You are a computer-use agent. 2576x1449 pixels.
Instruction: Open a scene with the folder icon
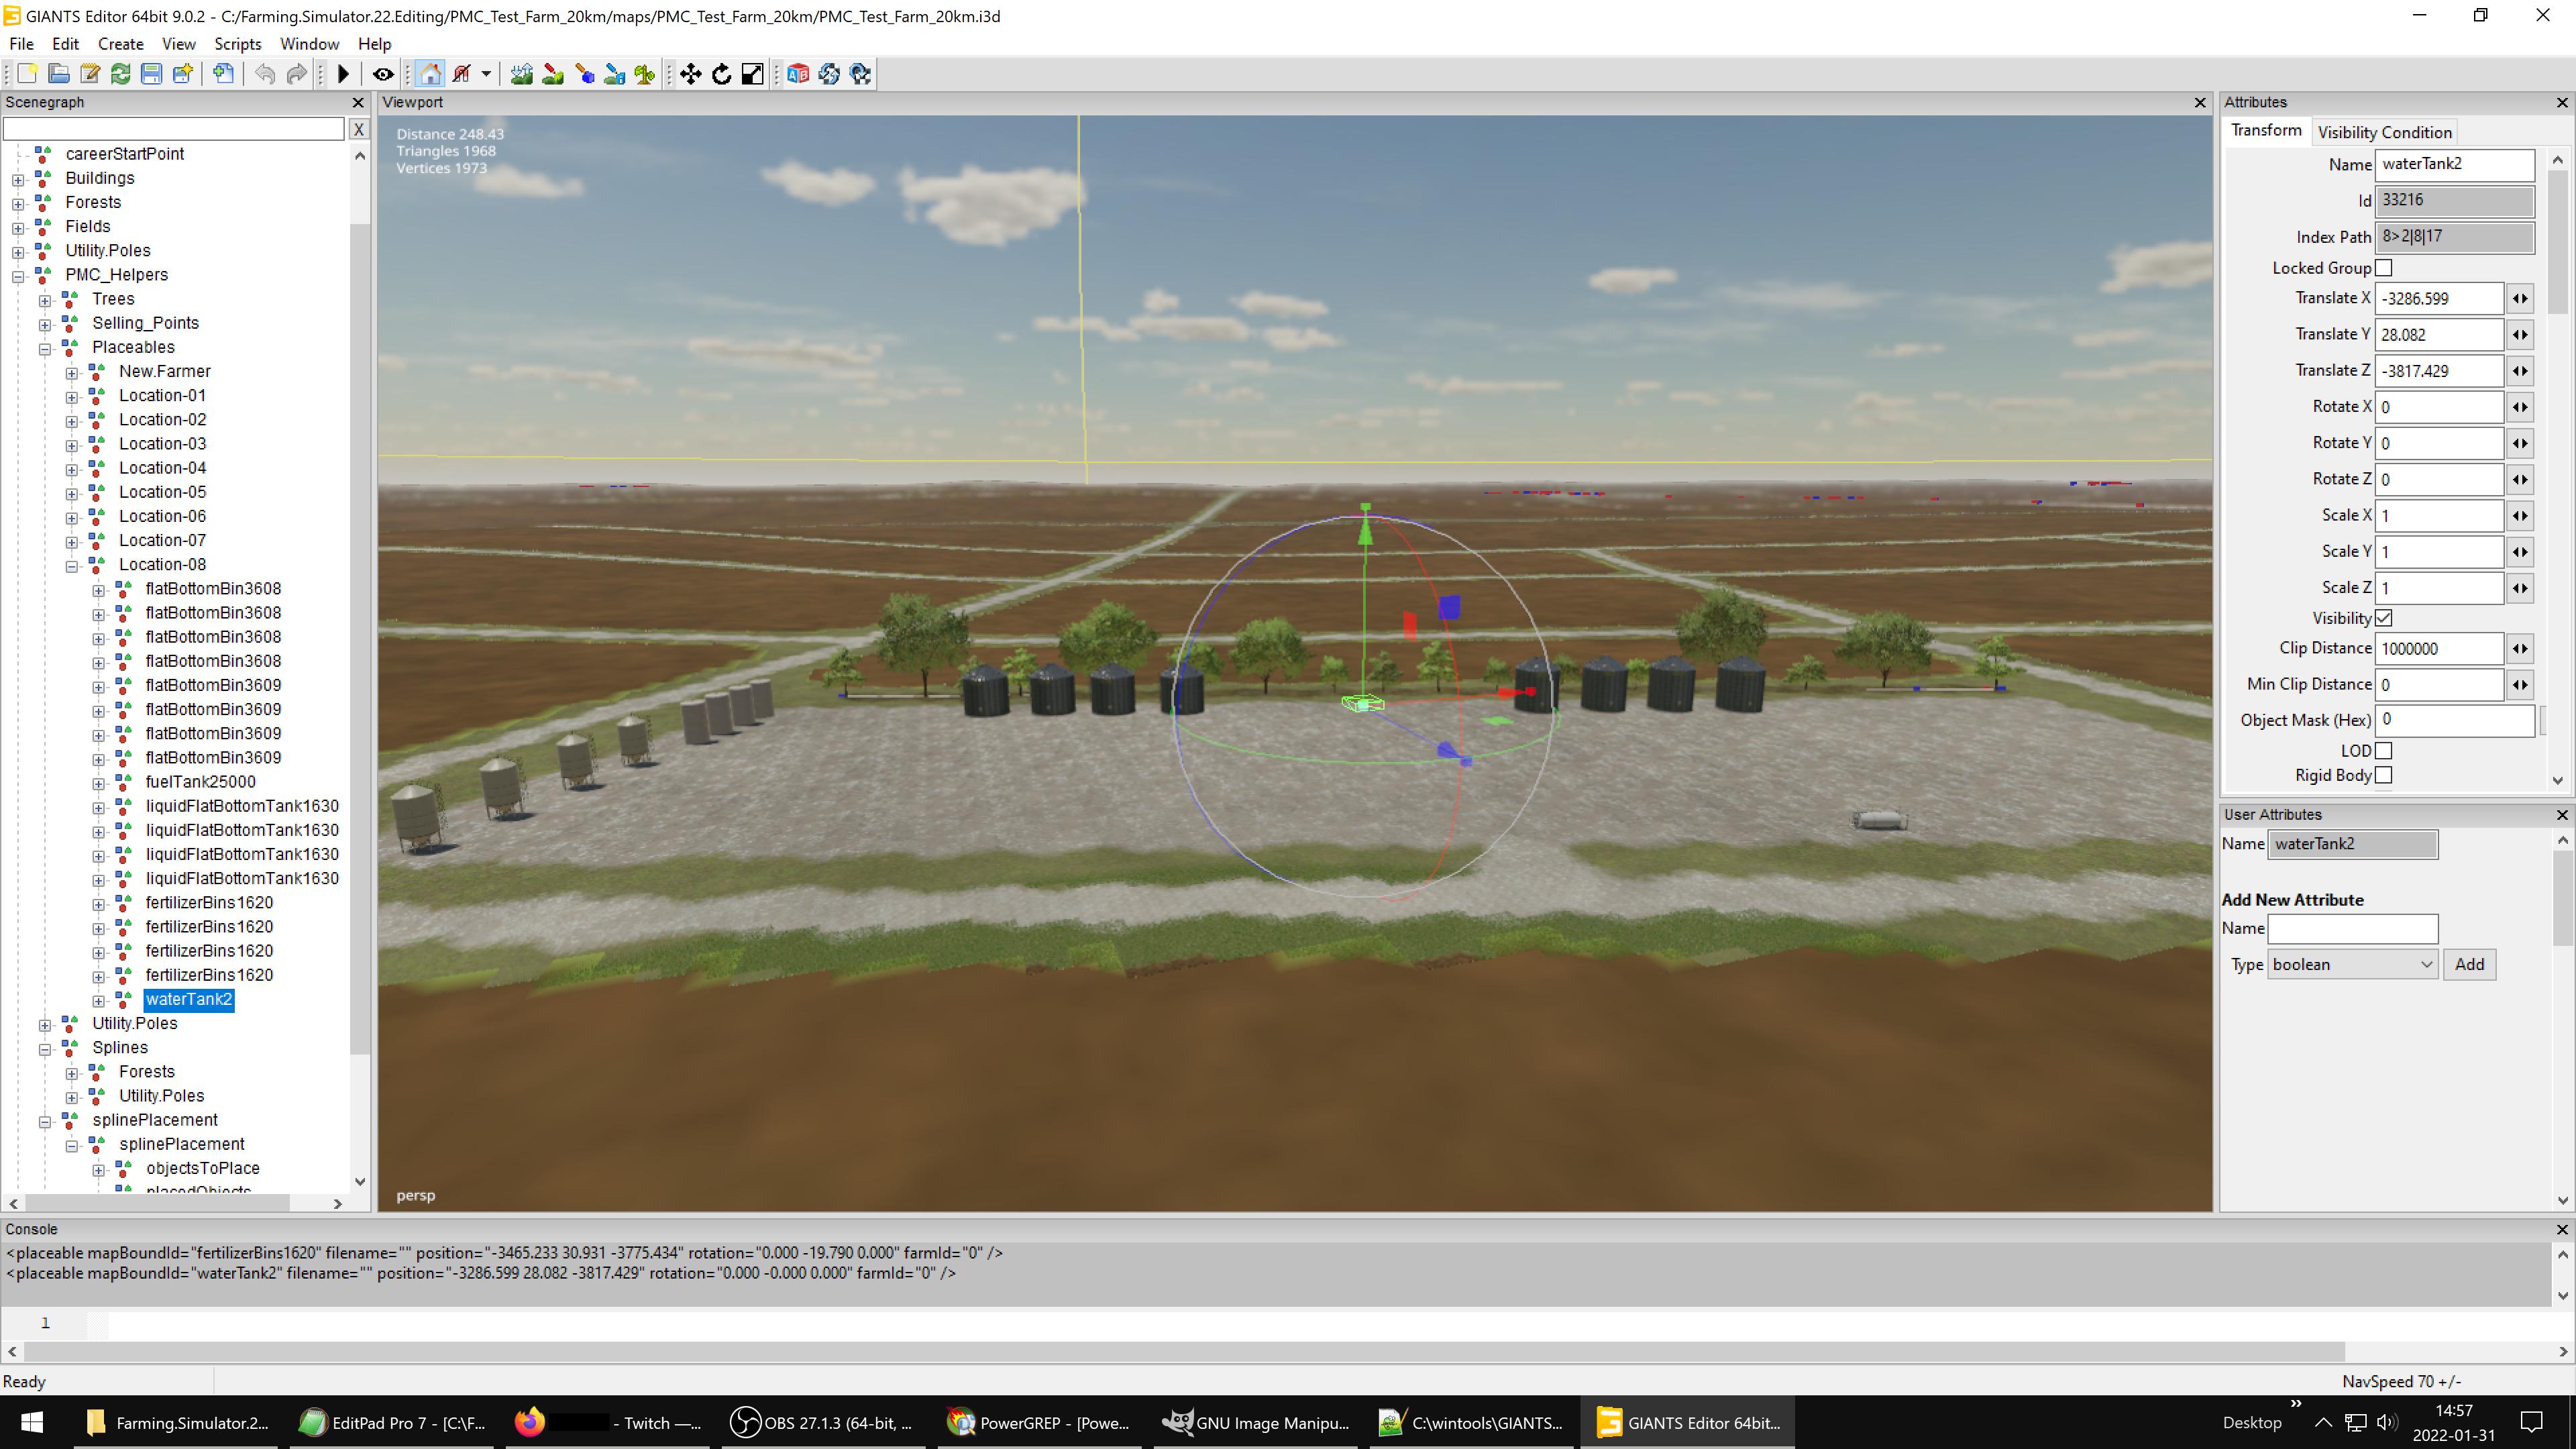59,74
